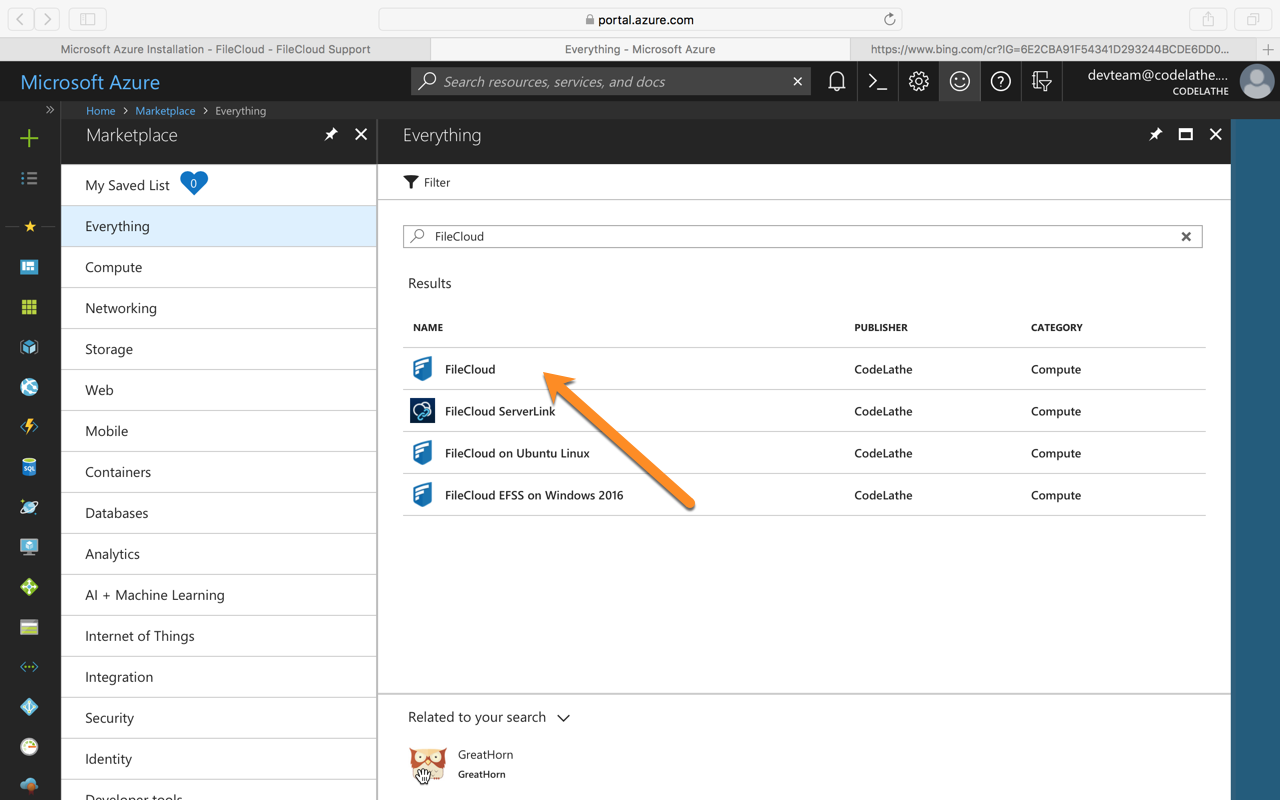
Task: Collapse the Related to your search section
Action: click(563, 718)
